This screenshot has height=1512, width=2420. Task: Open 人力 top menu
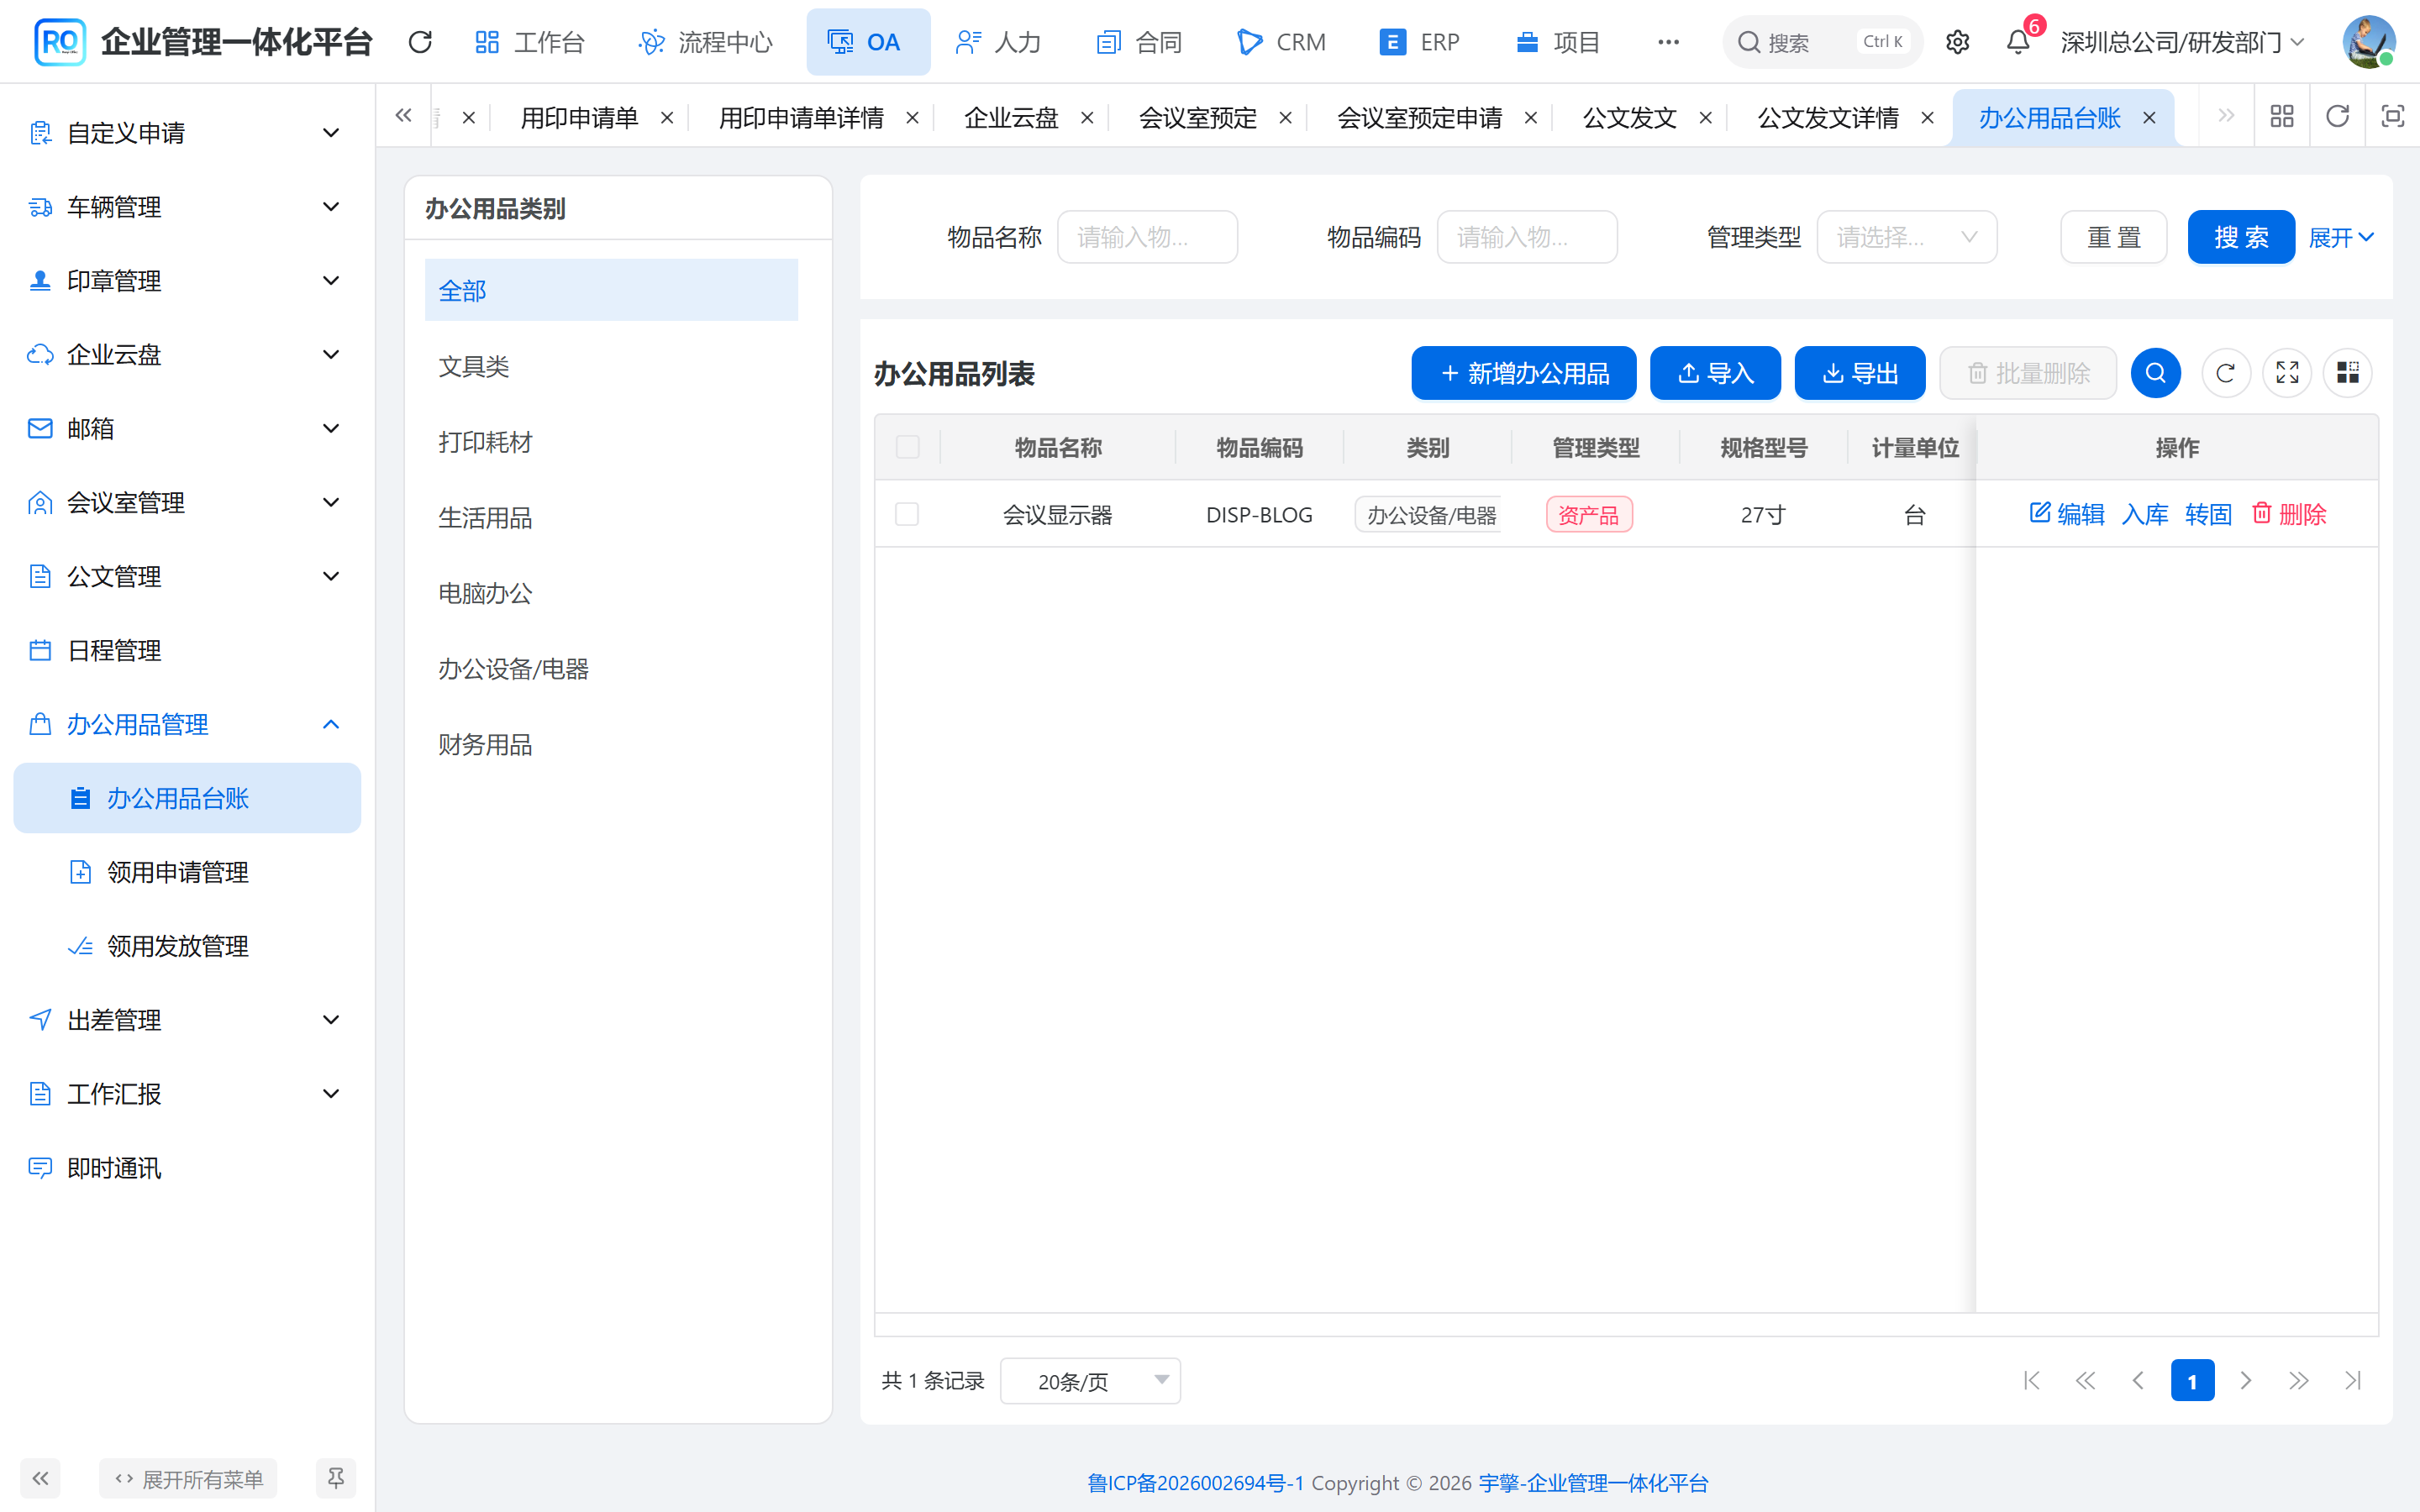[998, 42]
